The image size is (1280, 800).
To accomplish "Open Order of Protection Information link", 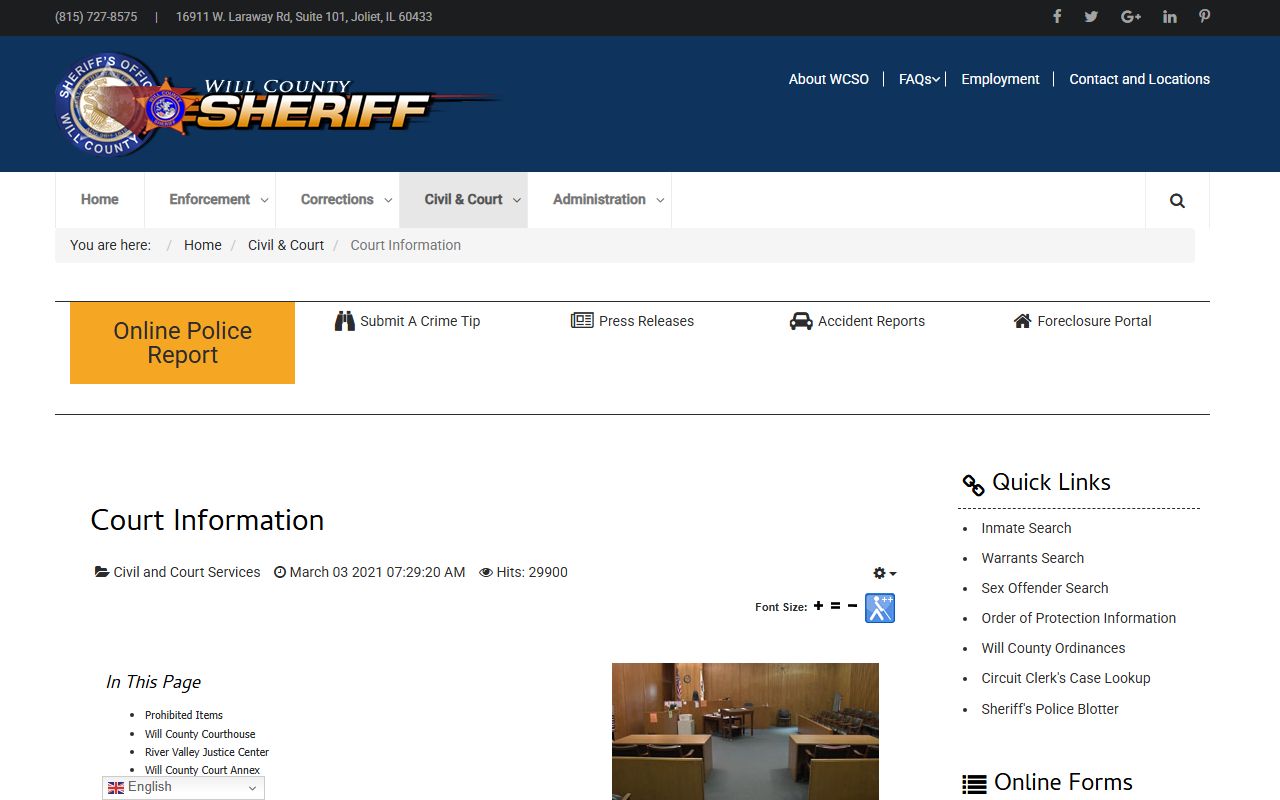I will pyautogui.click(x=1079, y=618).
